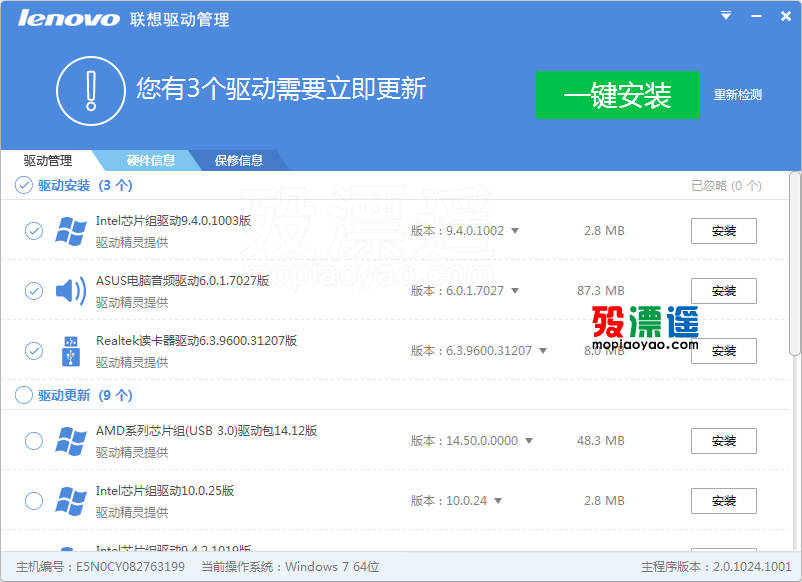The height and width of the screenshot is (582, 802).
Task: Switch to the 硬件信息 tab
Action: [x=151, y=161]
